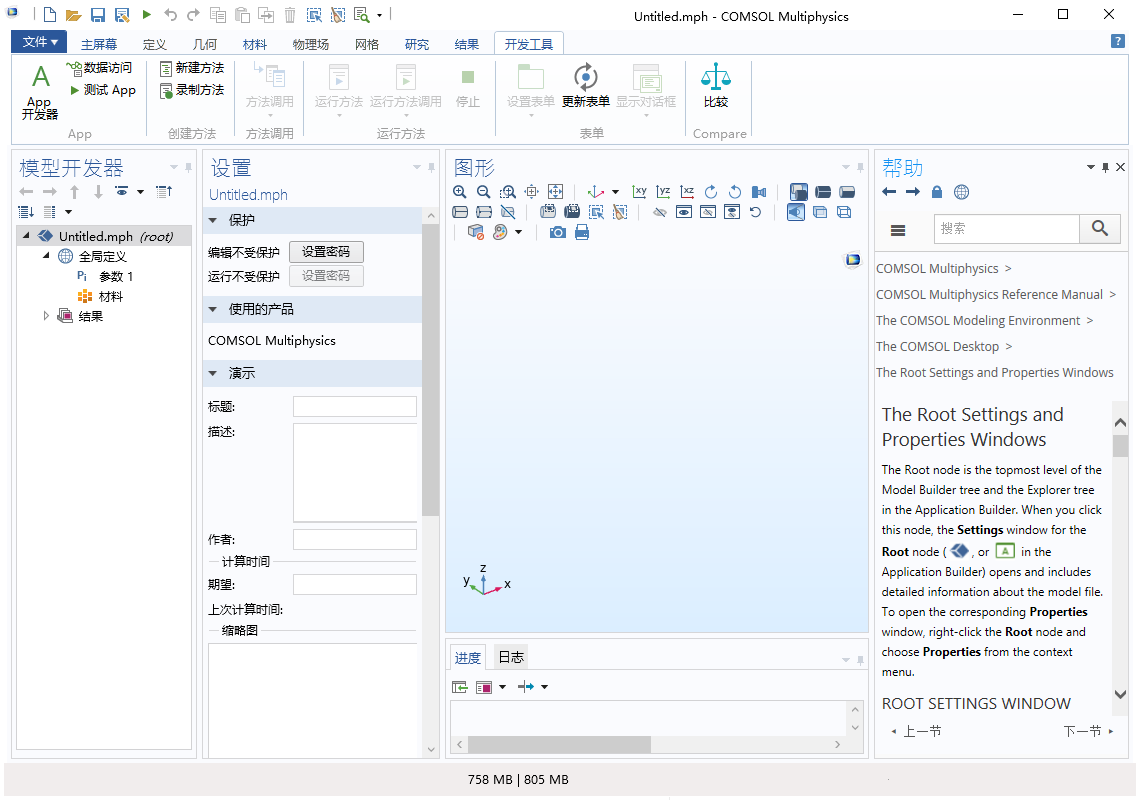Collapse the 演示 section
Screen dimensions: 1140x800
213,373
